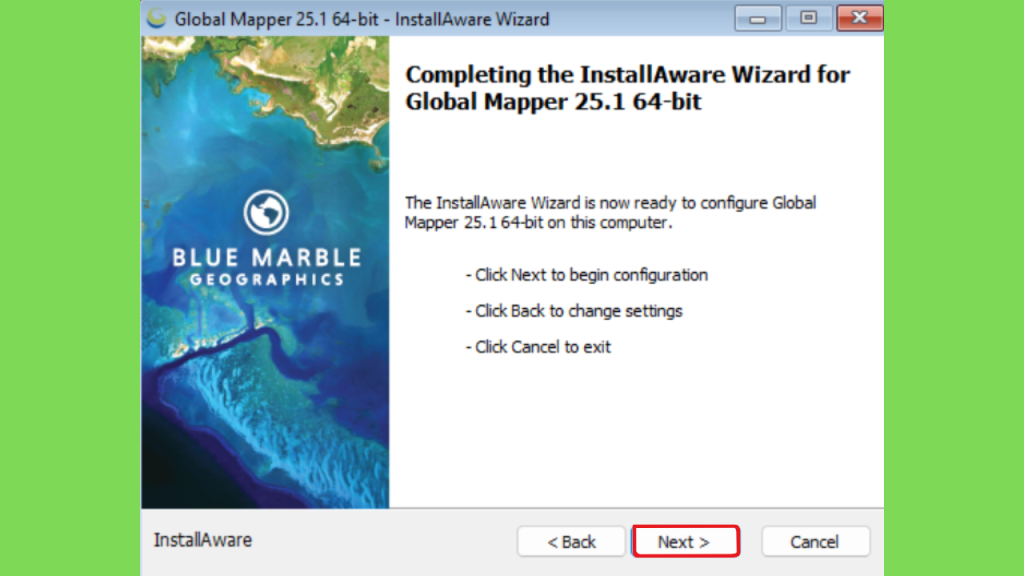Click the Global Mapper title bar icon
Image resolution: width=1024 pixels, height=576 pixels.
157,18
